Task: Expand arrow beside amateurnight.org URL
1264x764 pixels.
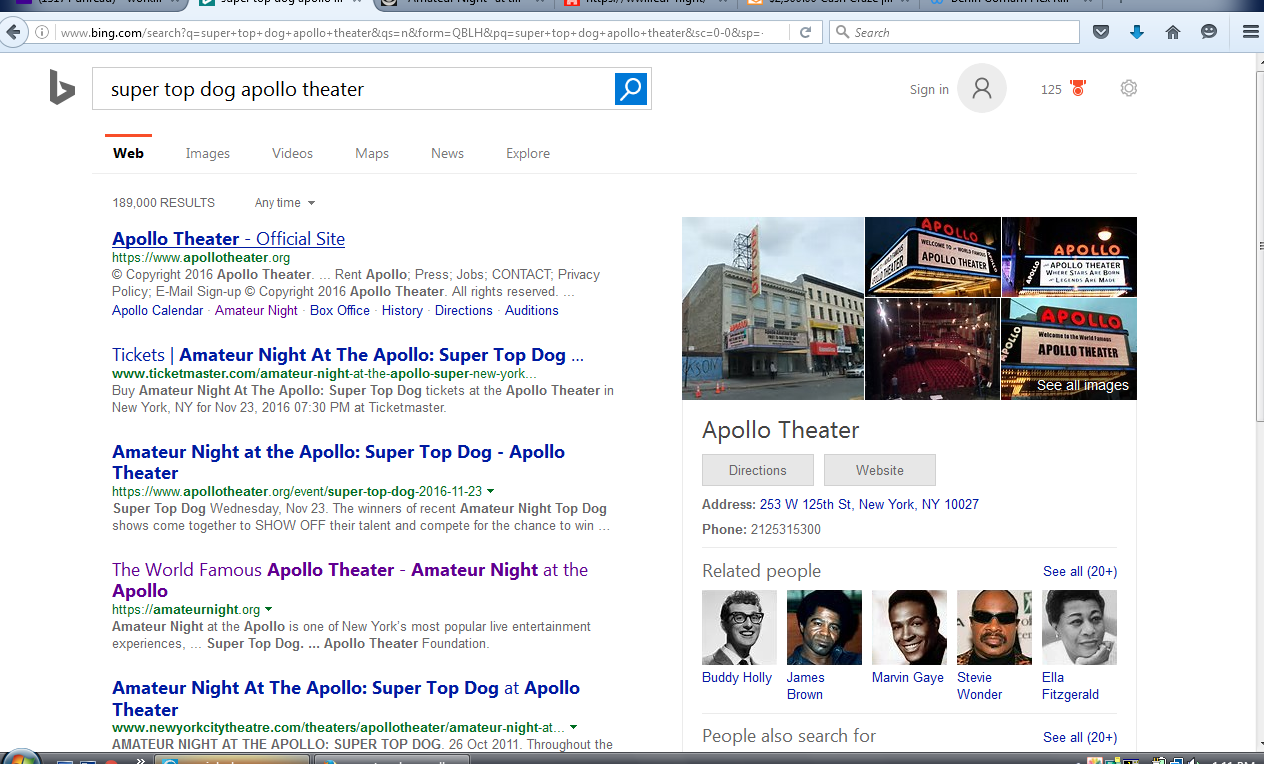Action: 268,609
